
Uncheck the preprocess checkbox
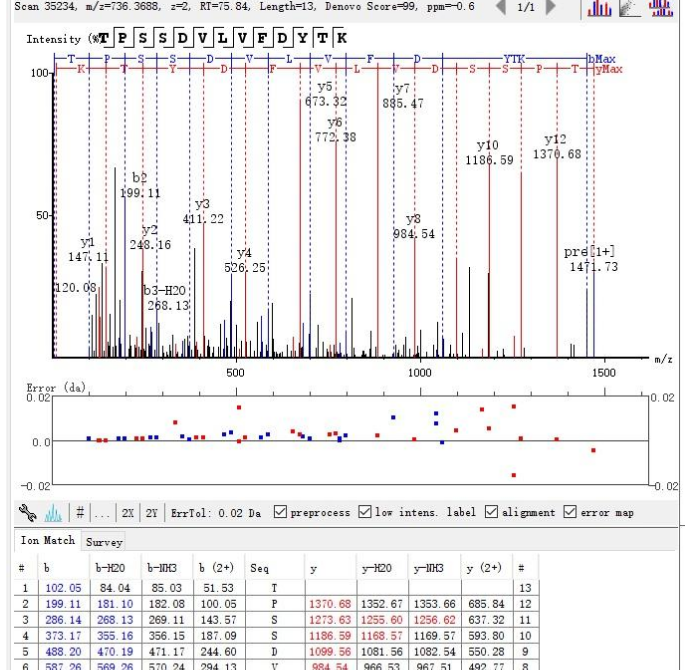coord(280,512)
